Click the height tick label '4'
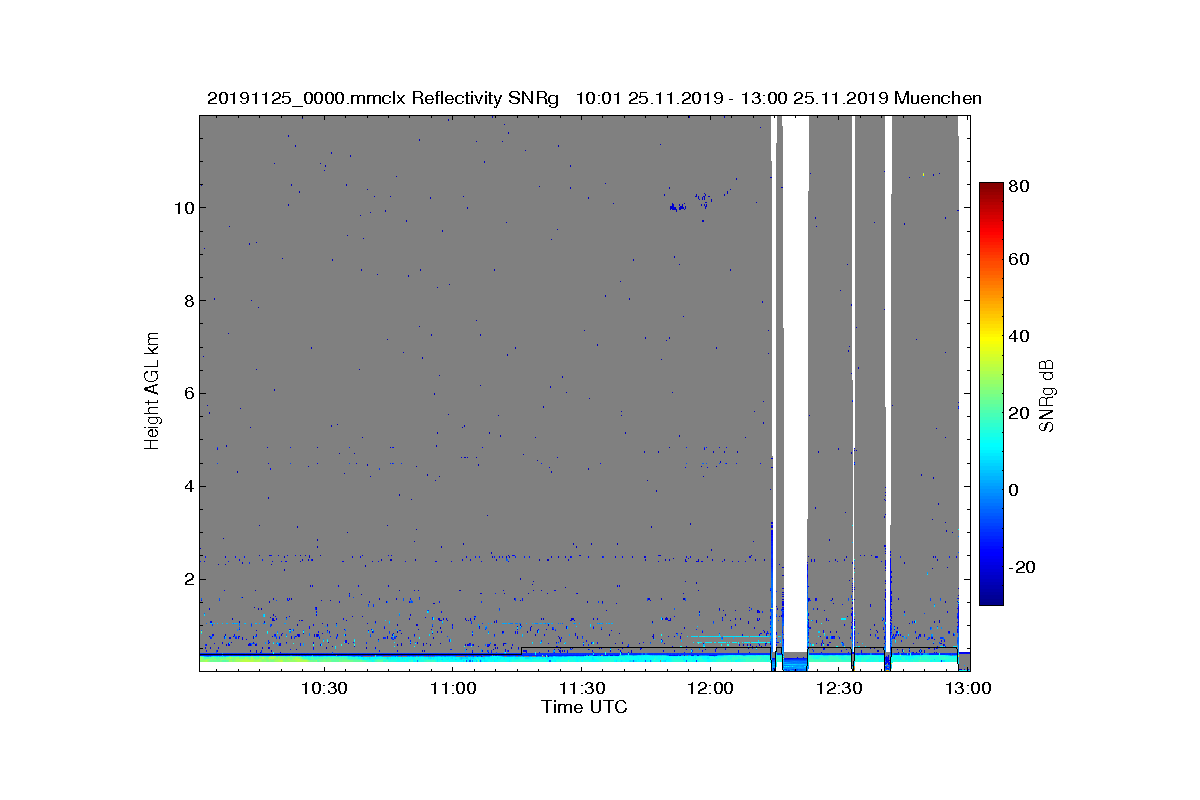 pos(187,487)
